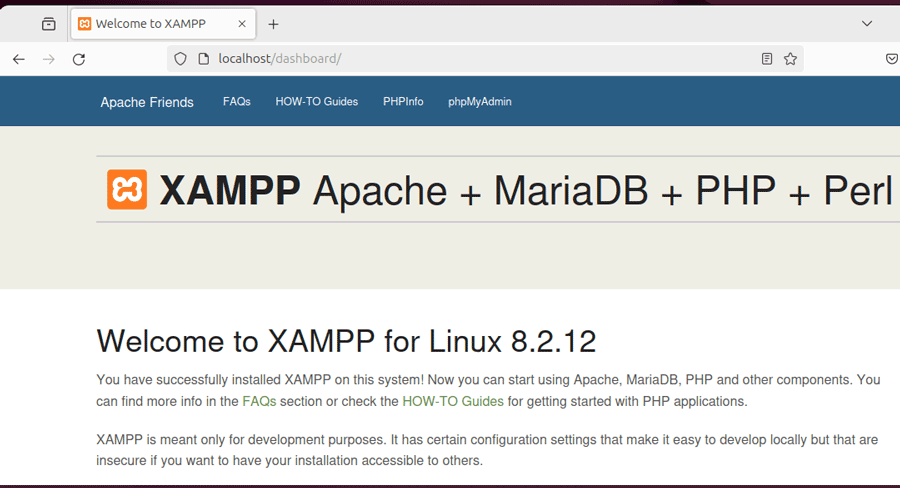Toggle reader view icon
900x488 pixels.
(767, 59)
